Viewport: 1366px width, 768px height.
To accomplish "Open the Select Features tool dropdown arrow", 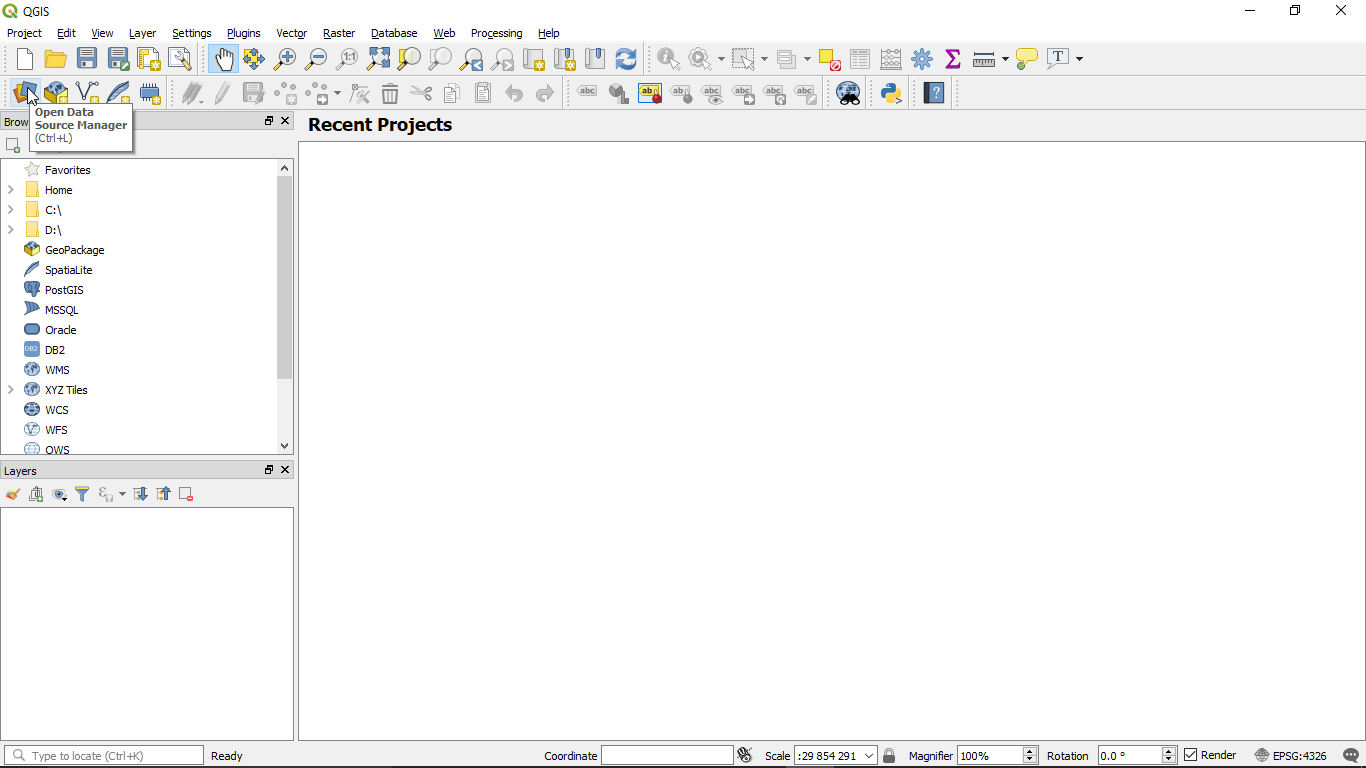I will [x=765, y=59].
